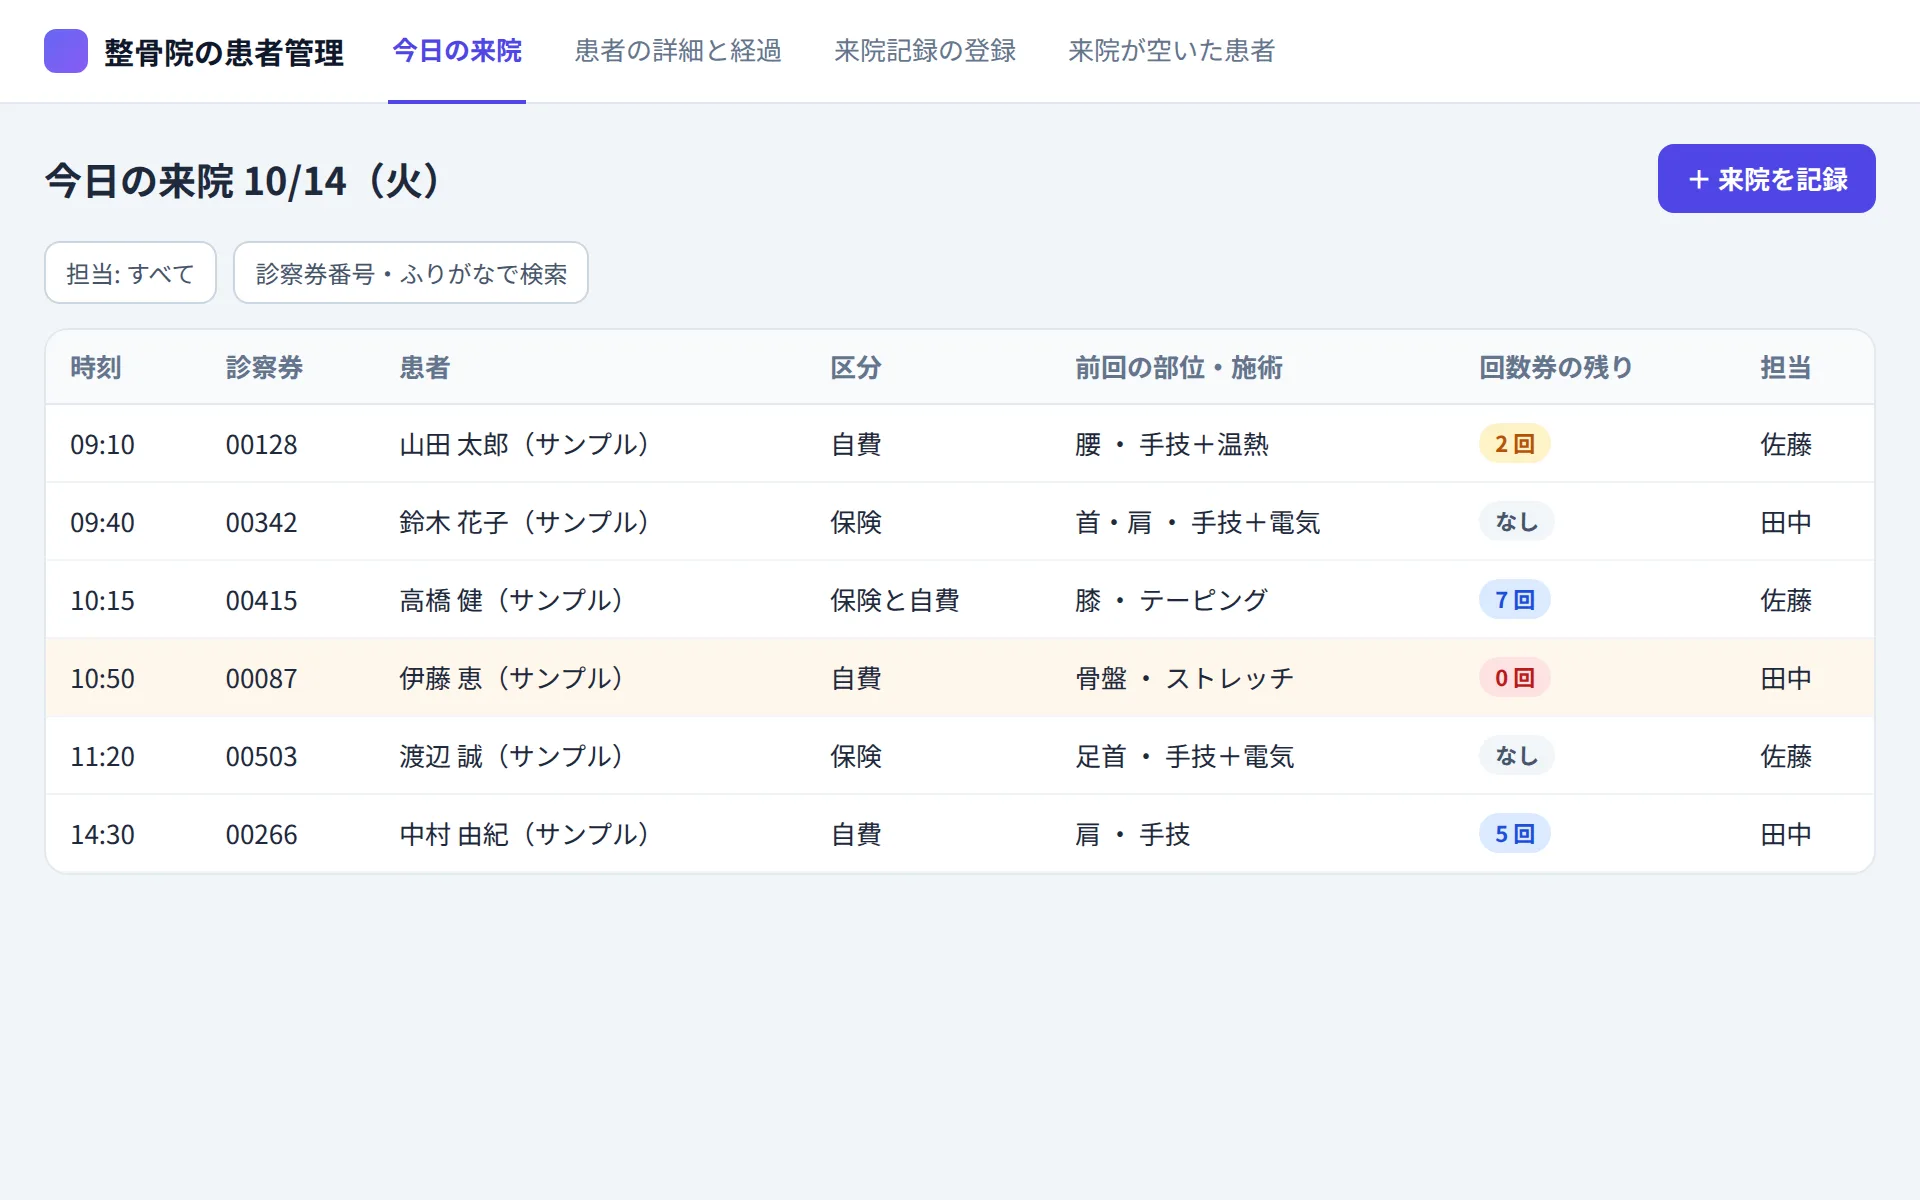Click the 14:30 time cell
Viewport: 1920px width, 1200px height.
(x=102, y=835)
